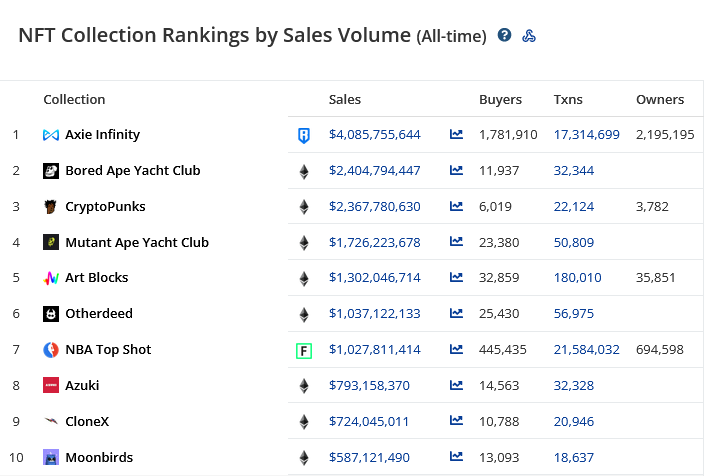Click Ethereum icon in CryptoPunks row
The width and height of the screenshot is (706, 476).
(x=304, y=207)
